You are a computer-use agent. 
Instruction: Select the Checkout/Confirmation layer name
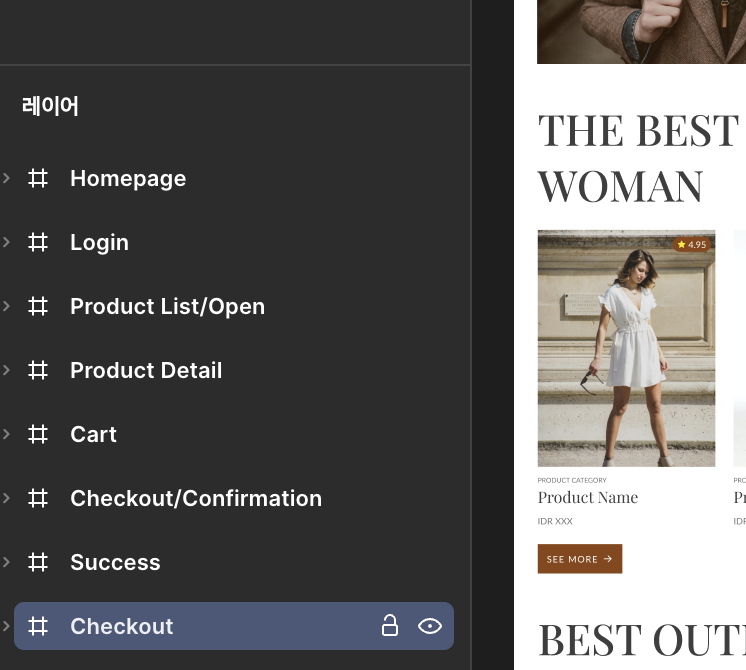[x=196, y=498]
